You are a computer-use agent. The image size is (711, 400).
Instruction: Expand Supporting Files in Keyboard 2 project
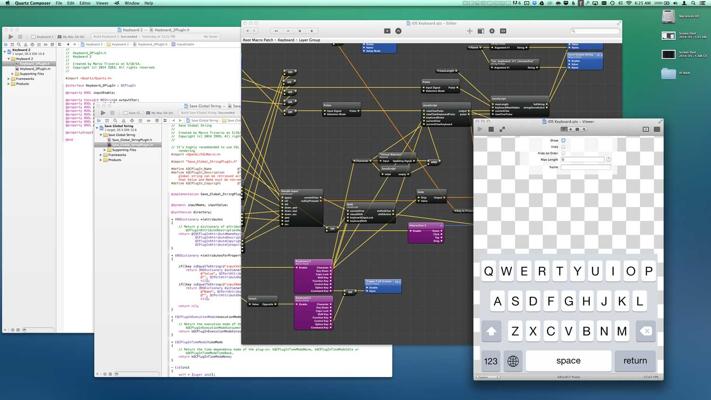point(13,73)
